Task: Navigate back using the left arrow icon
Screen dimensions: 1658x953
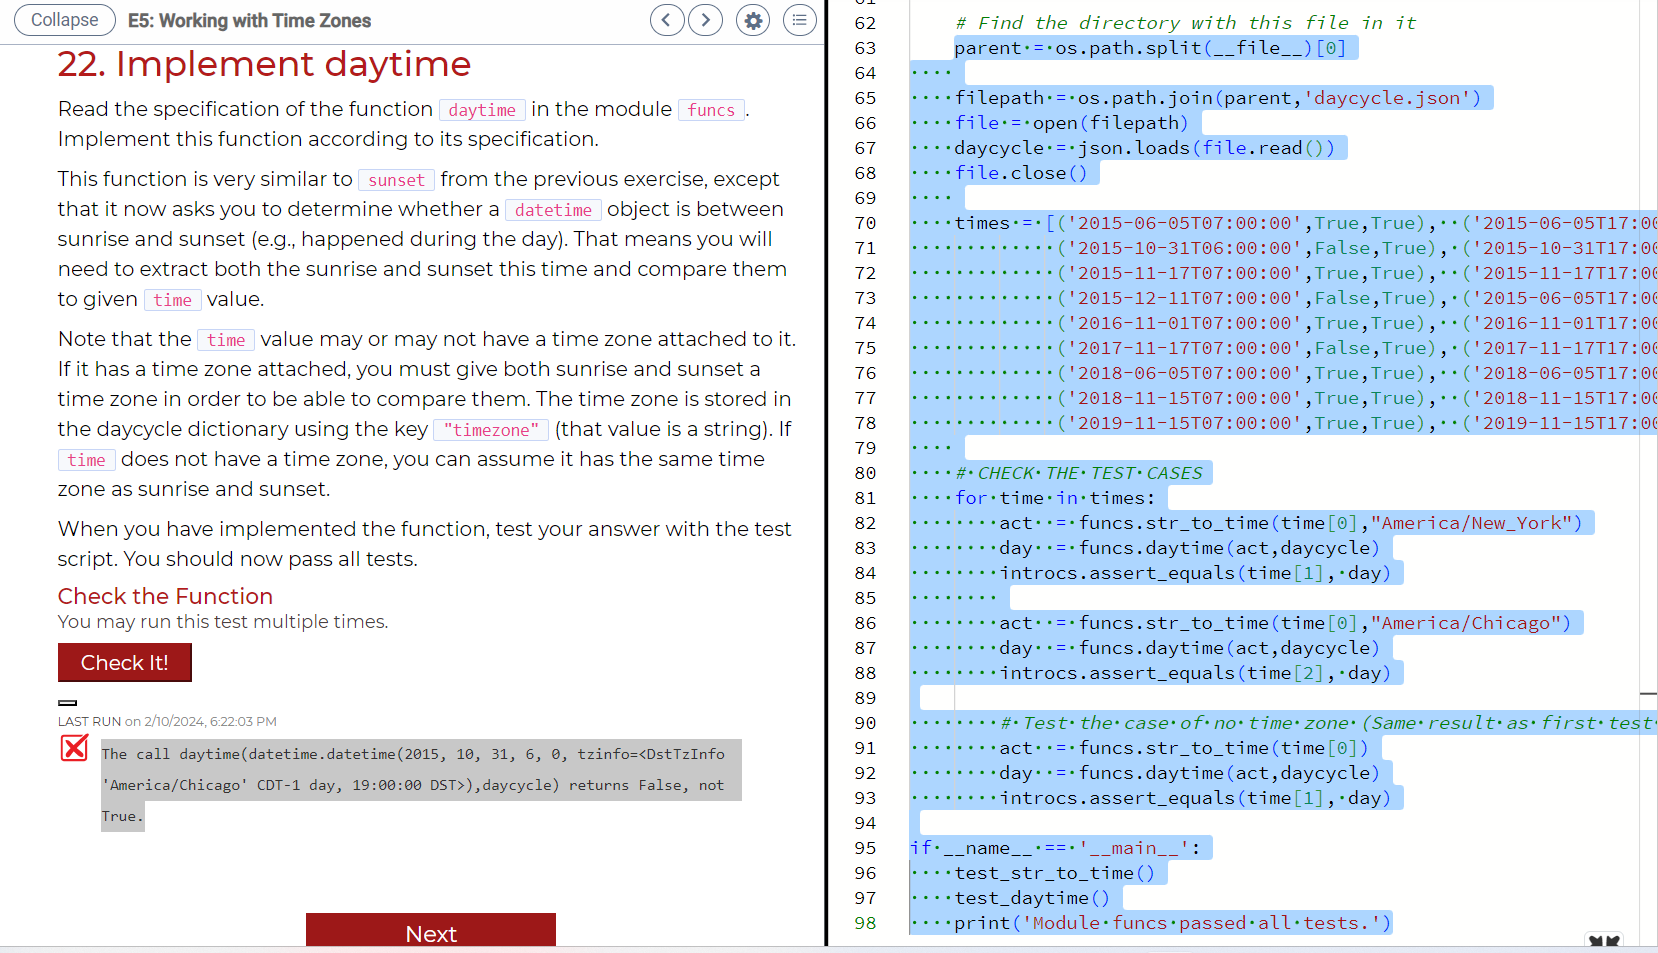Action: (x=667, y=20)
